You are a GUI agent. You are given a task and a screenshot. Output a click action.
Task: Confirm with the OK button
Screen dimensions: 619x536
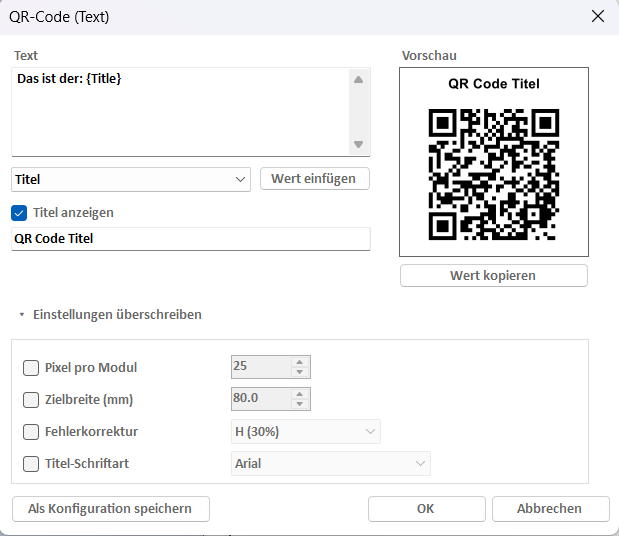pos(426,509)
